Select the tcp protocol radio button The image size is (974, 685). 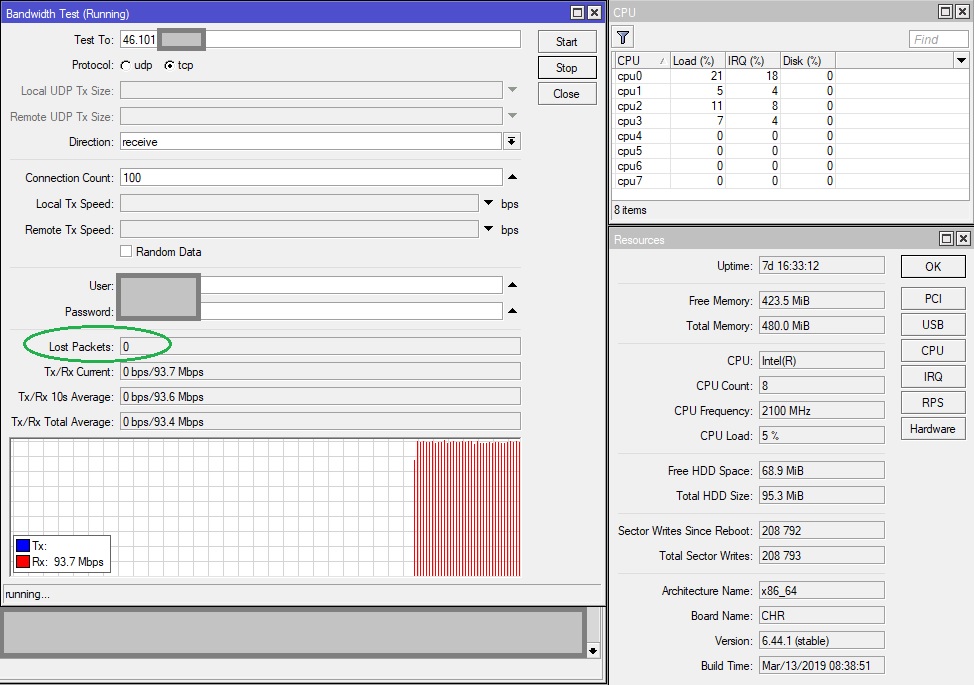(x=169, y=65)
